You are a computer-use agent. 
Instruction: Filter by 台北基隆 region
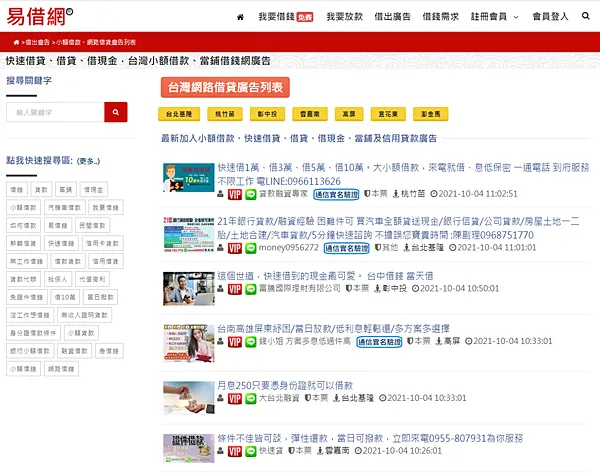[x=179, y=114]
